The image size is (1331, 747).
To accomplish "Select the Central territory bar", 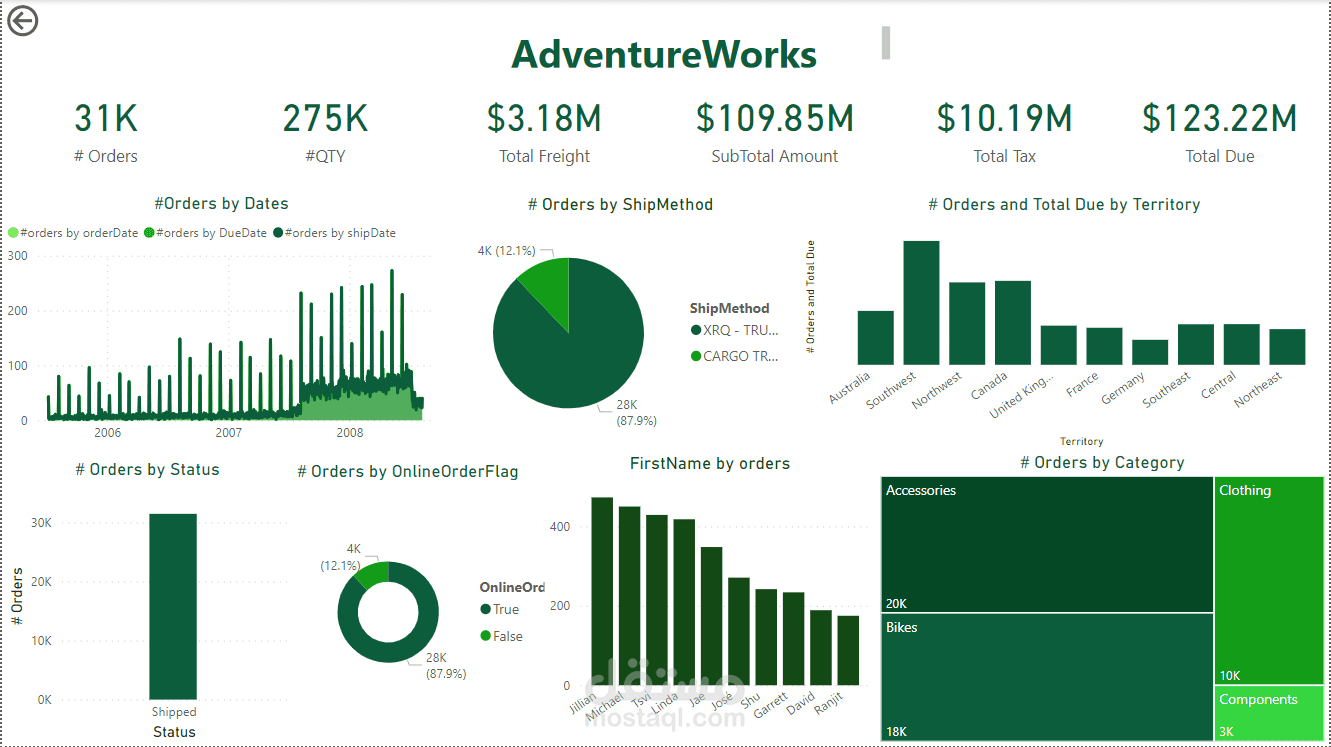I will tap(1242, 344).
